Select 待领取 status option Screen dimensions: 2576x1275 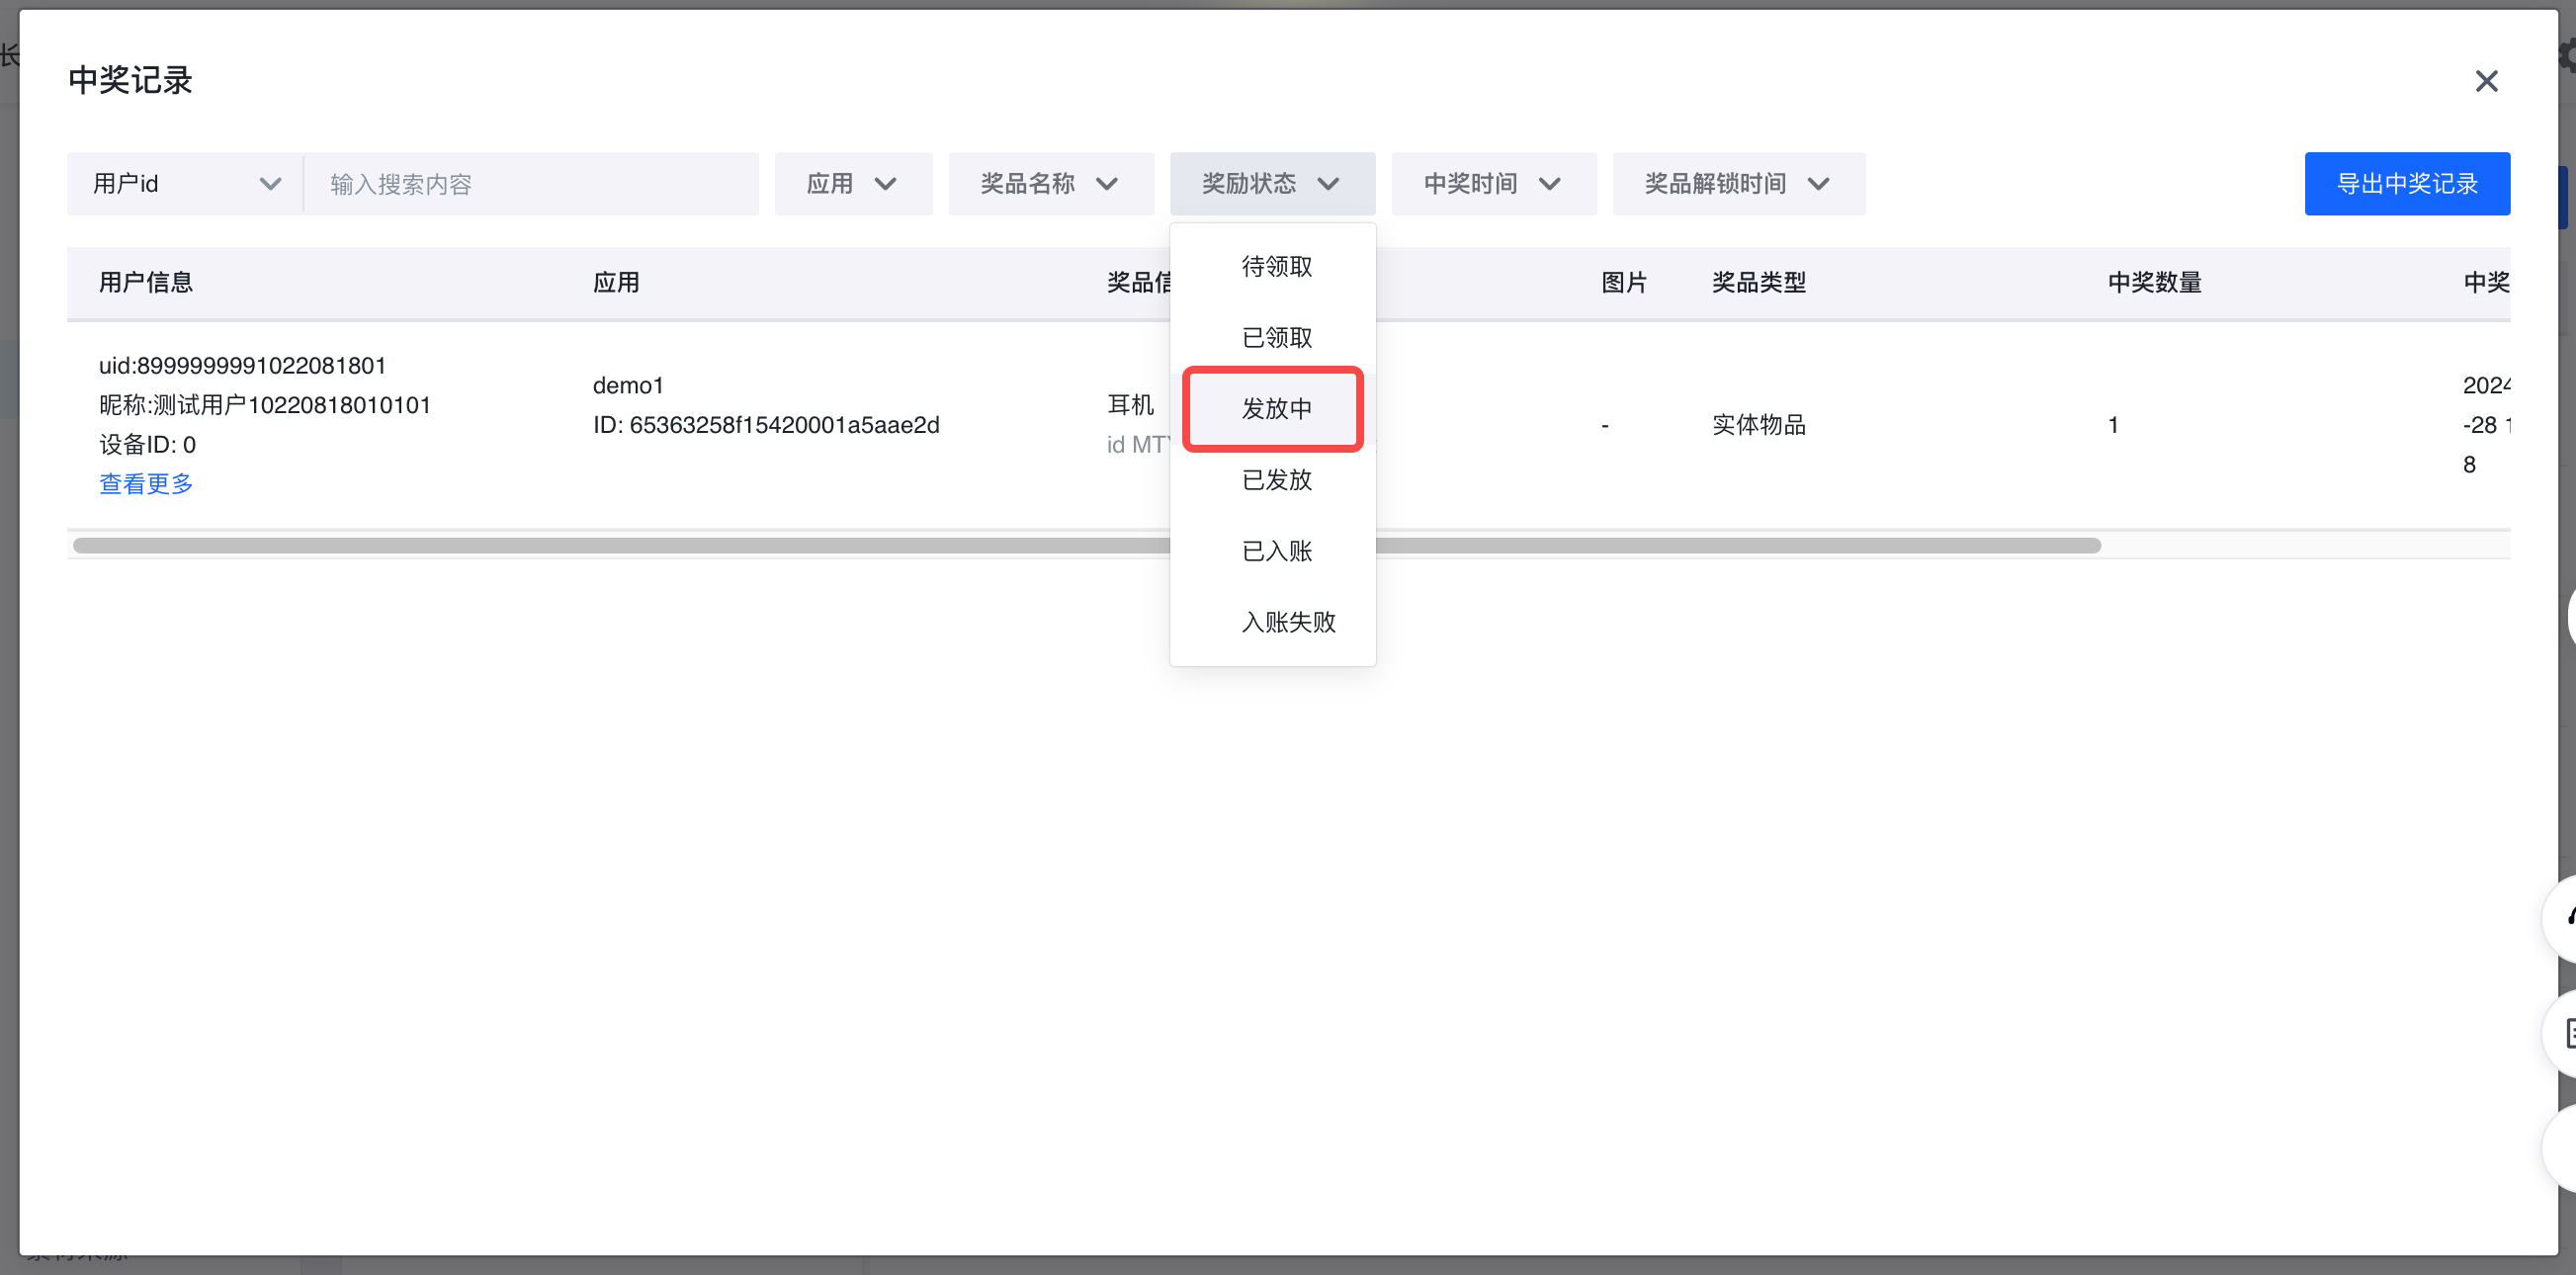(x=1273, y=267)
